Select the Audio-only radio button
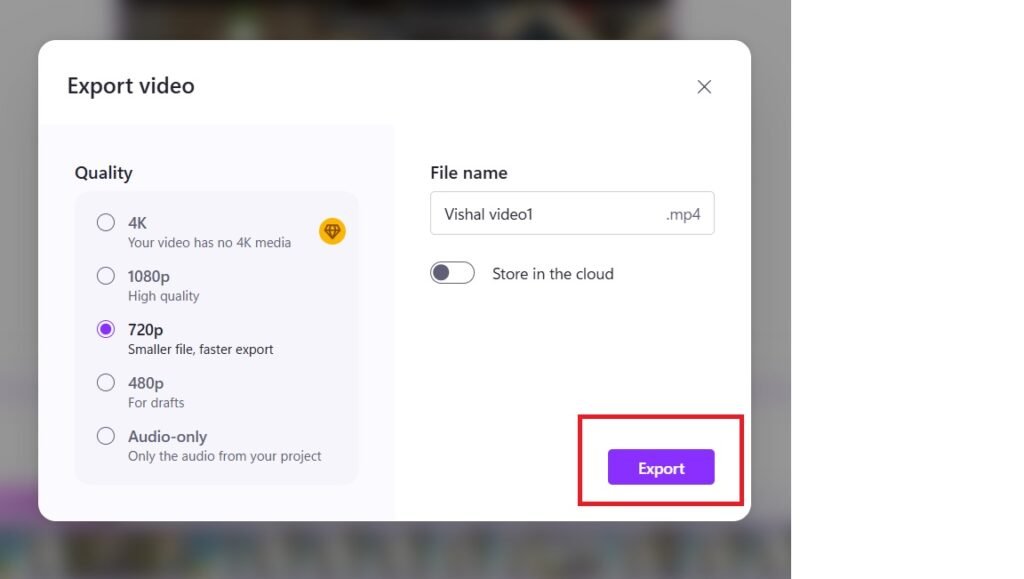This screenshot has height=579, width=1024. (x=106, y=436)
